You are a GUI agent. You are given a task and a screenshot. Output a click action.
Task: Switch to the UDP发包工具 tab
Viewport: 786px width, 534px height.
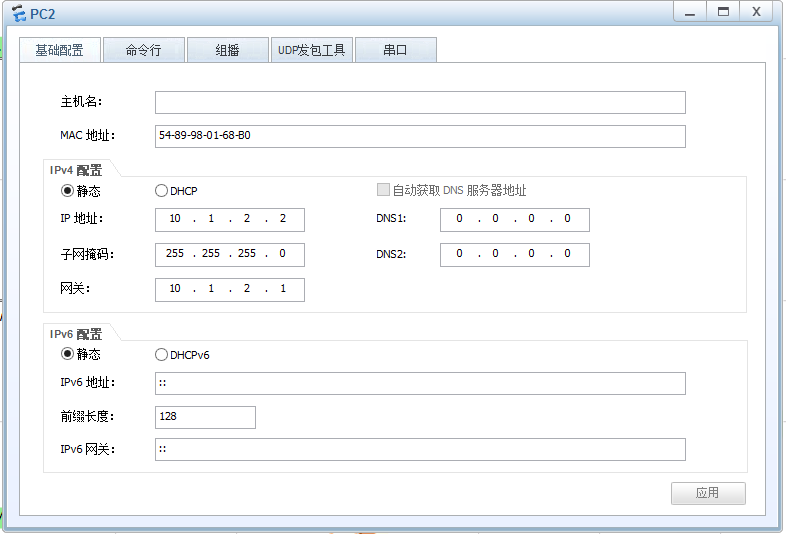point(312,50)
